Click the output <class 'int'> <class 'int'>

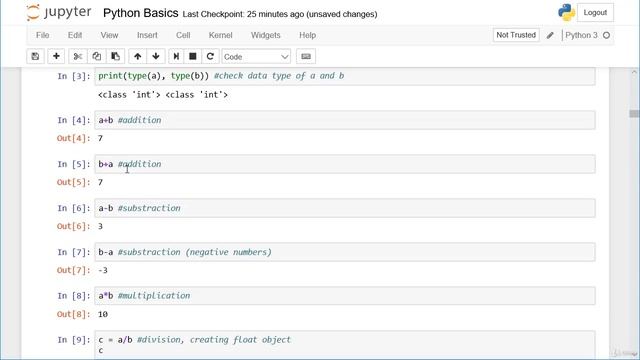tap(163, 95)
